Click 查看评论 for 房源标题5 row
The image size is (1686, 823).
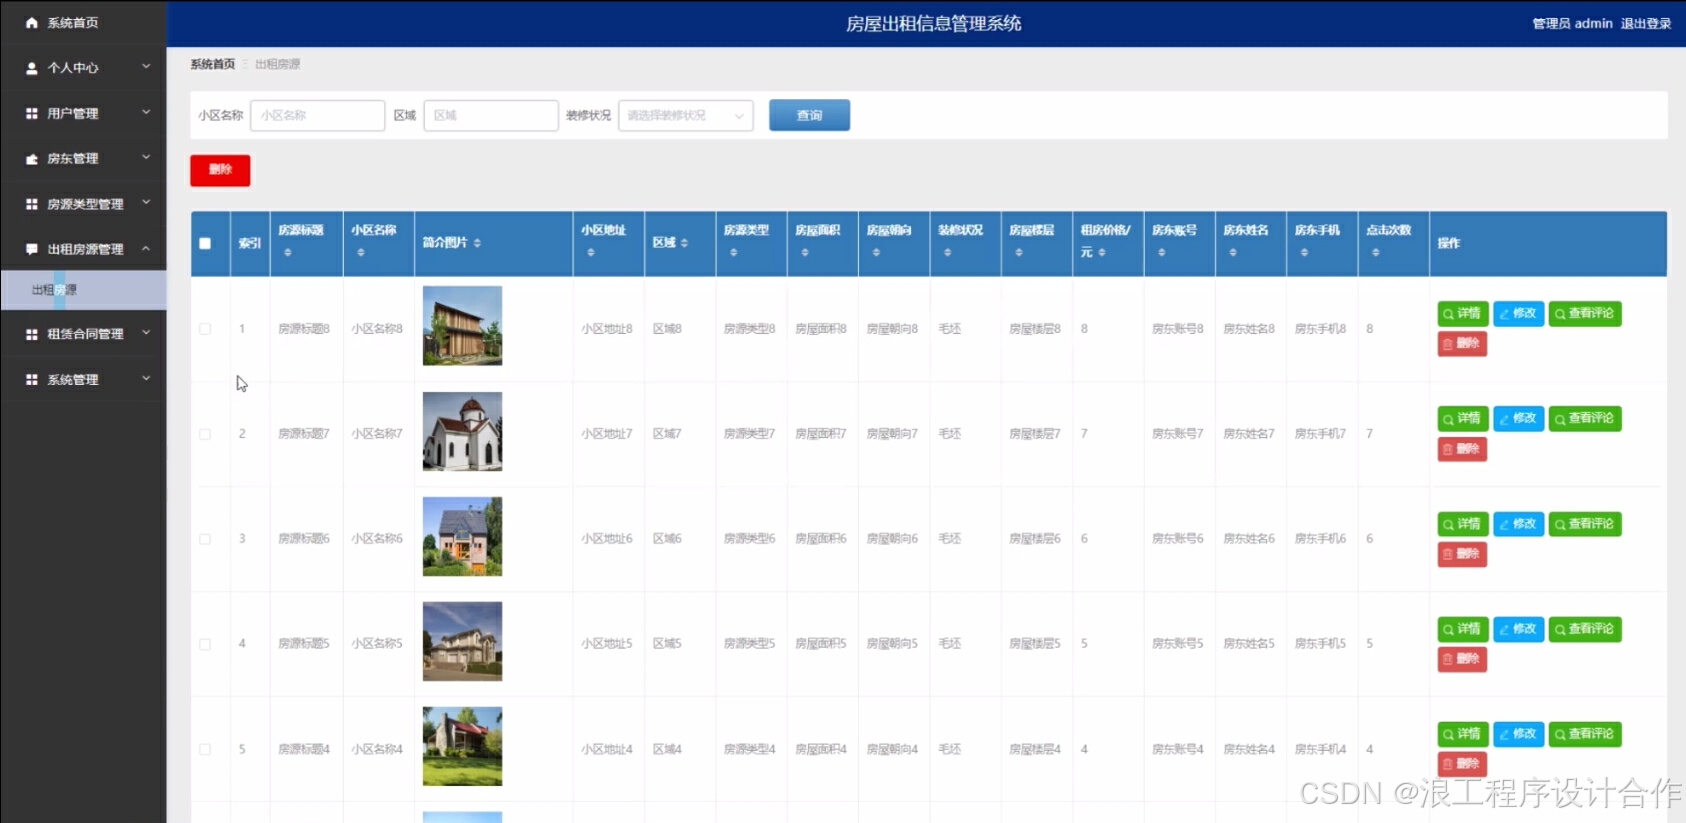pos(1585,629)
